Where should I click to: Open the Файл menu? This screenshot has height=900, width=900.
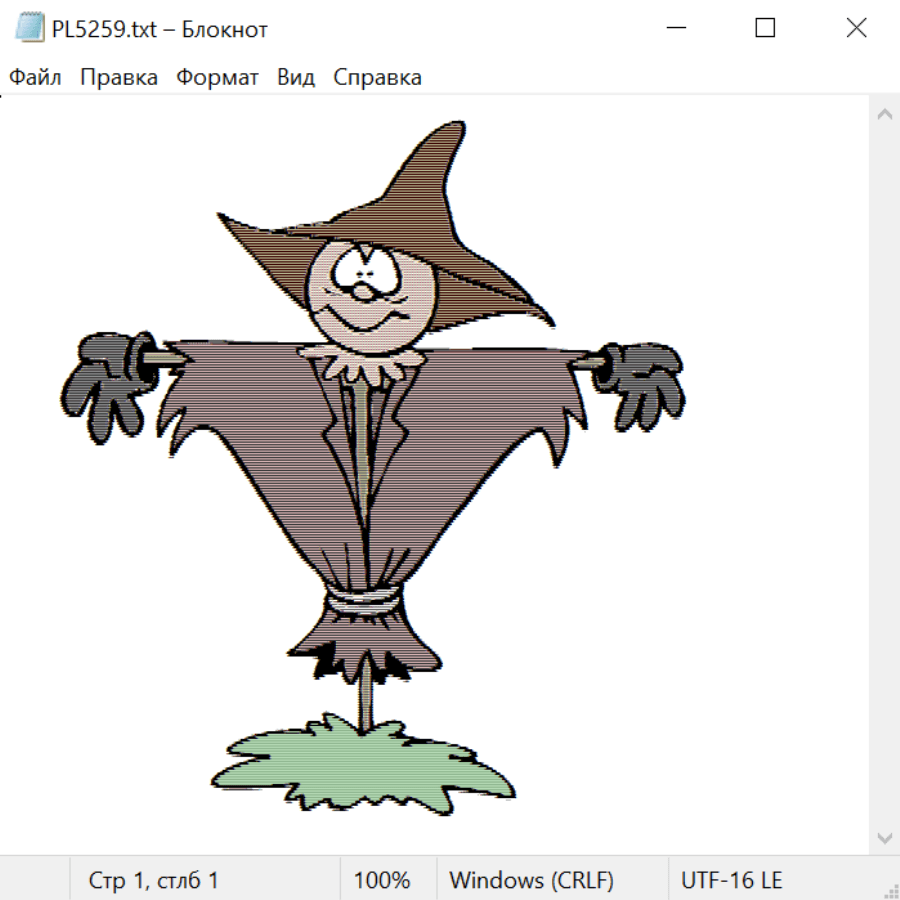(36, 78)
